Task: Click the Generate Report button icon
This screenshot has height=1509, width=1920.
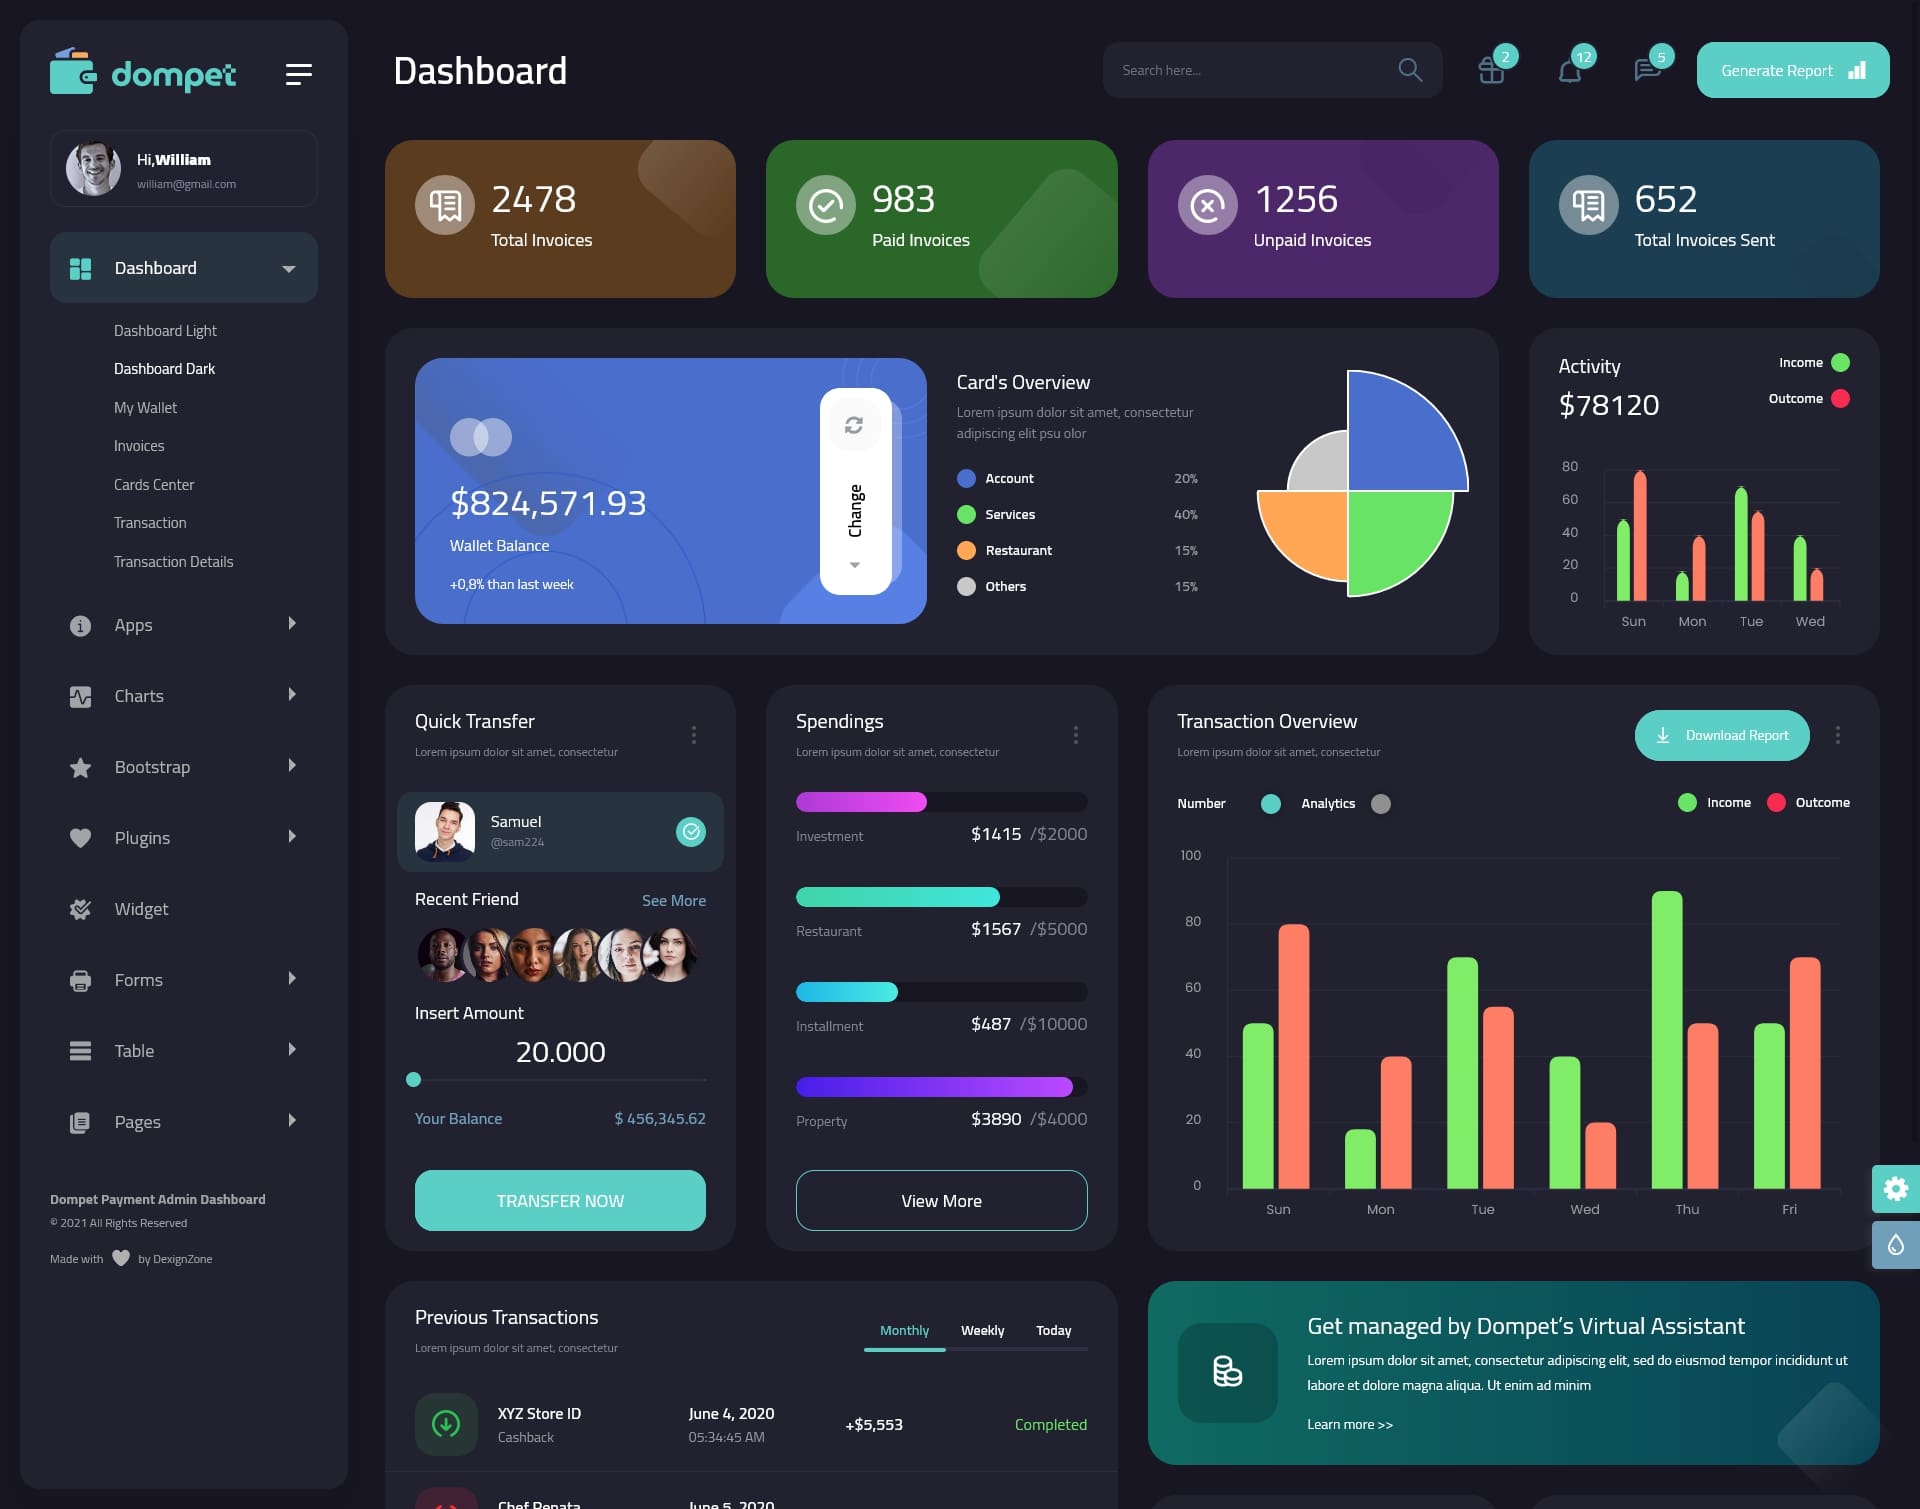Action: [1856, 70]
